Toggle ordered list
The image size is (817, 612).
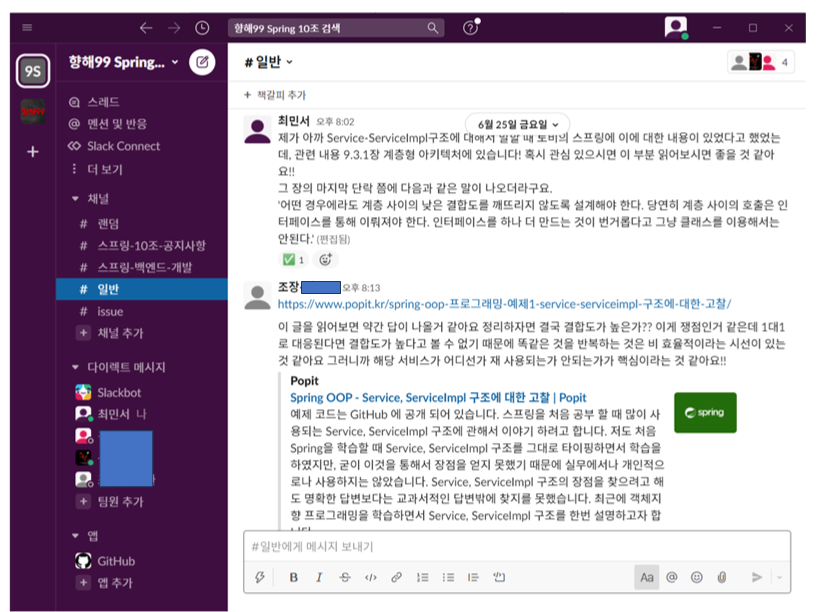click(423, 577)
